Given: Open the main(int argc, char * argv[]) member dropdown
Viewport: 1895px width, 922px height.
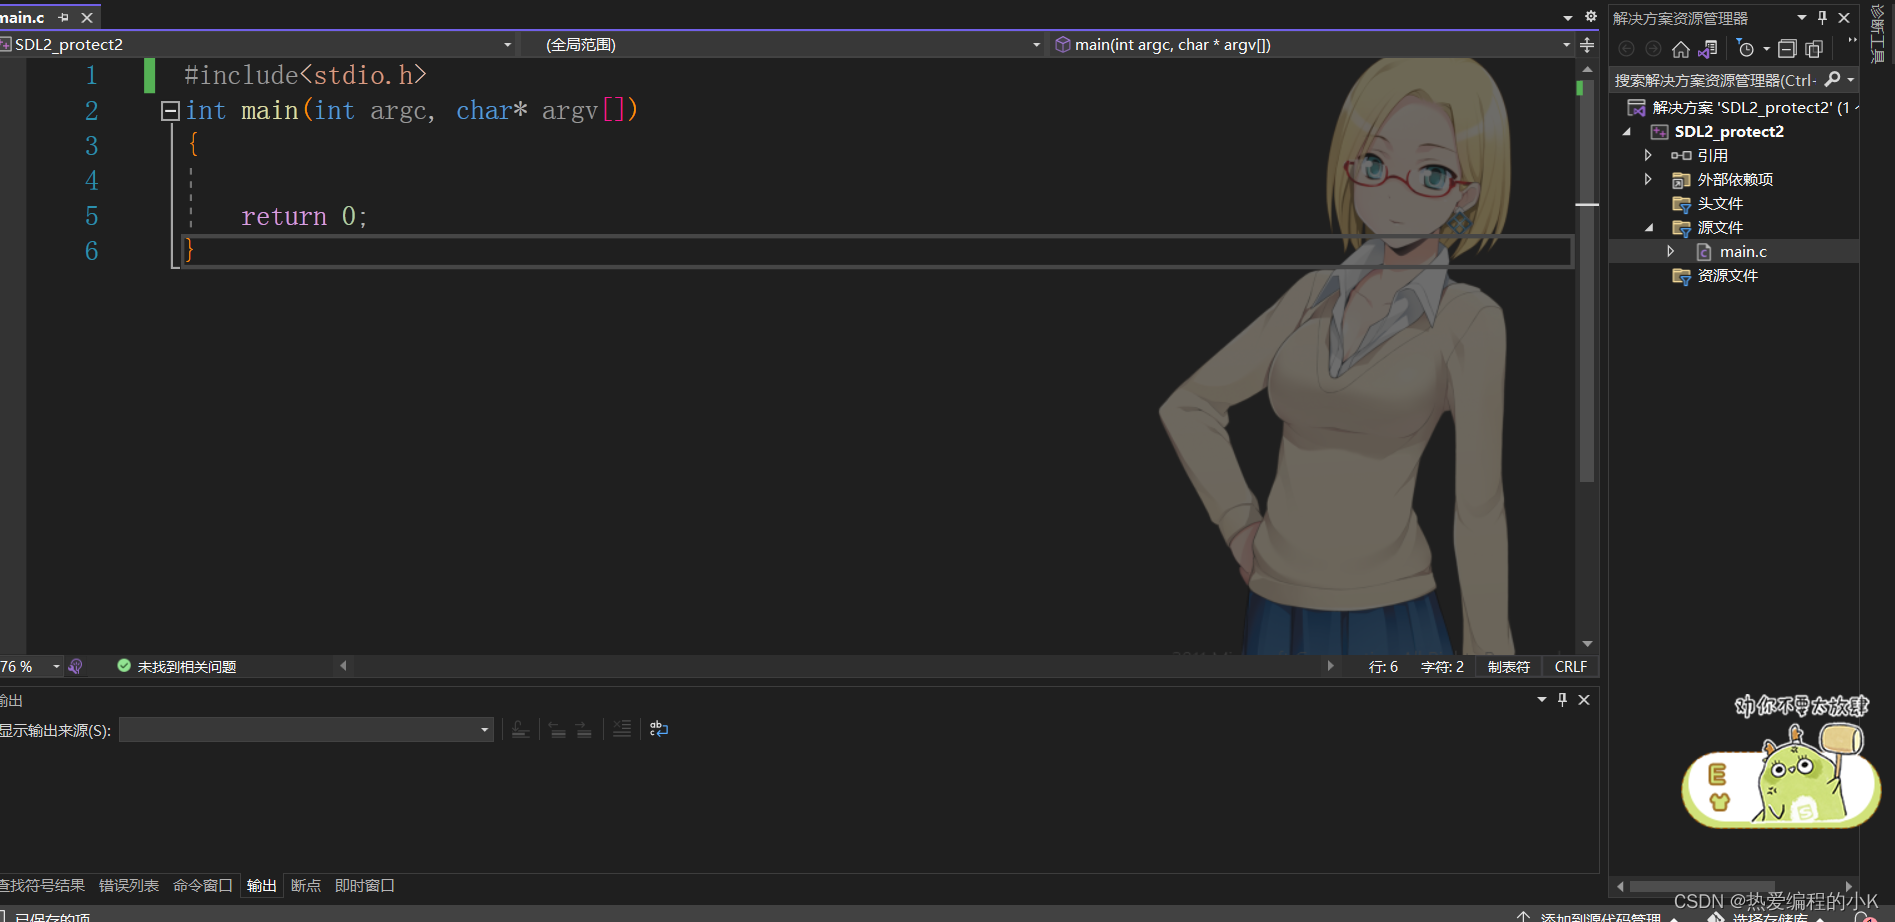Looking at the screenshot, I should (x=1566, y=45).
